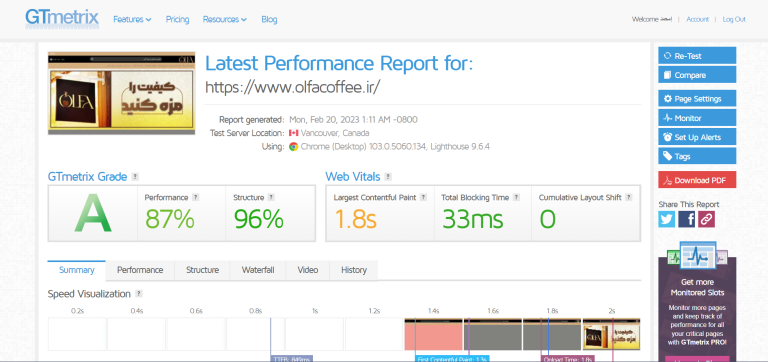The image size is (768, 362).
Task: Open the Video tab
Action: [308, 270]
